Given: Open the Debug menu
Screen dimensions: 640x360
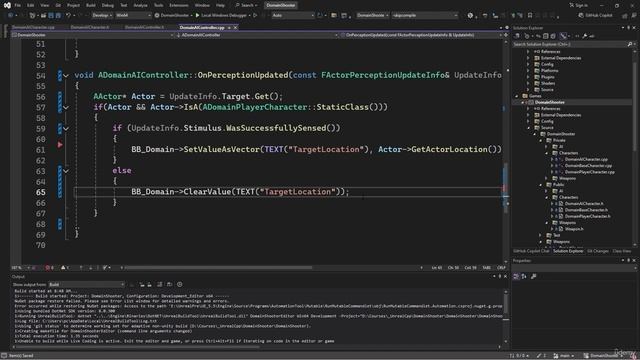Looking at the screenshot, I should point(108,5).
